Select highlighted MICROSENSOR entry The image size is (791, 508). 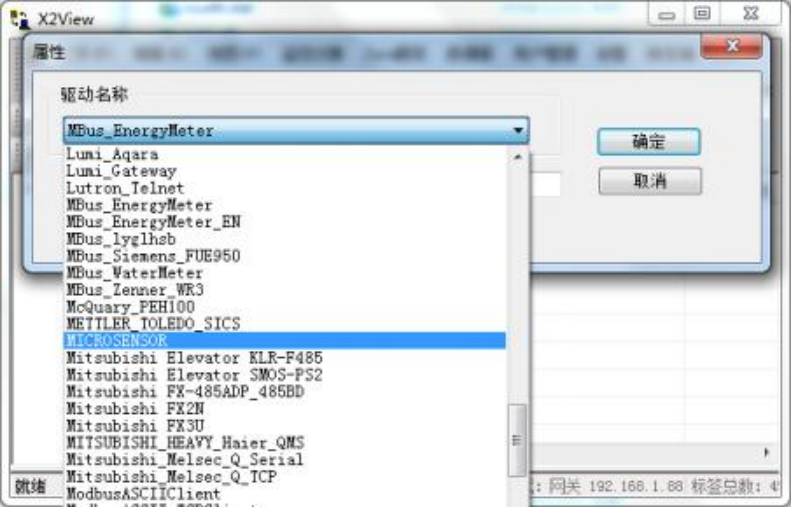coord(285,341)
